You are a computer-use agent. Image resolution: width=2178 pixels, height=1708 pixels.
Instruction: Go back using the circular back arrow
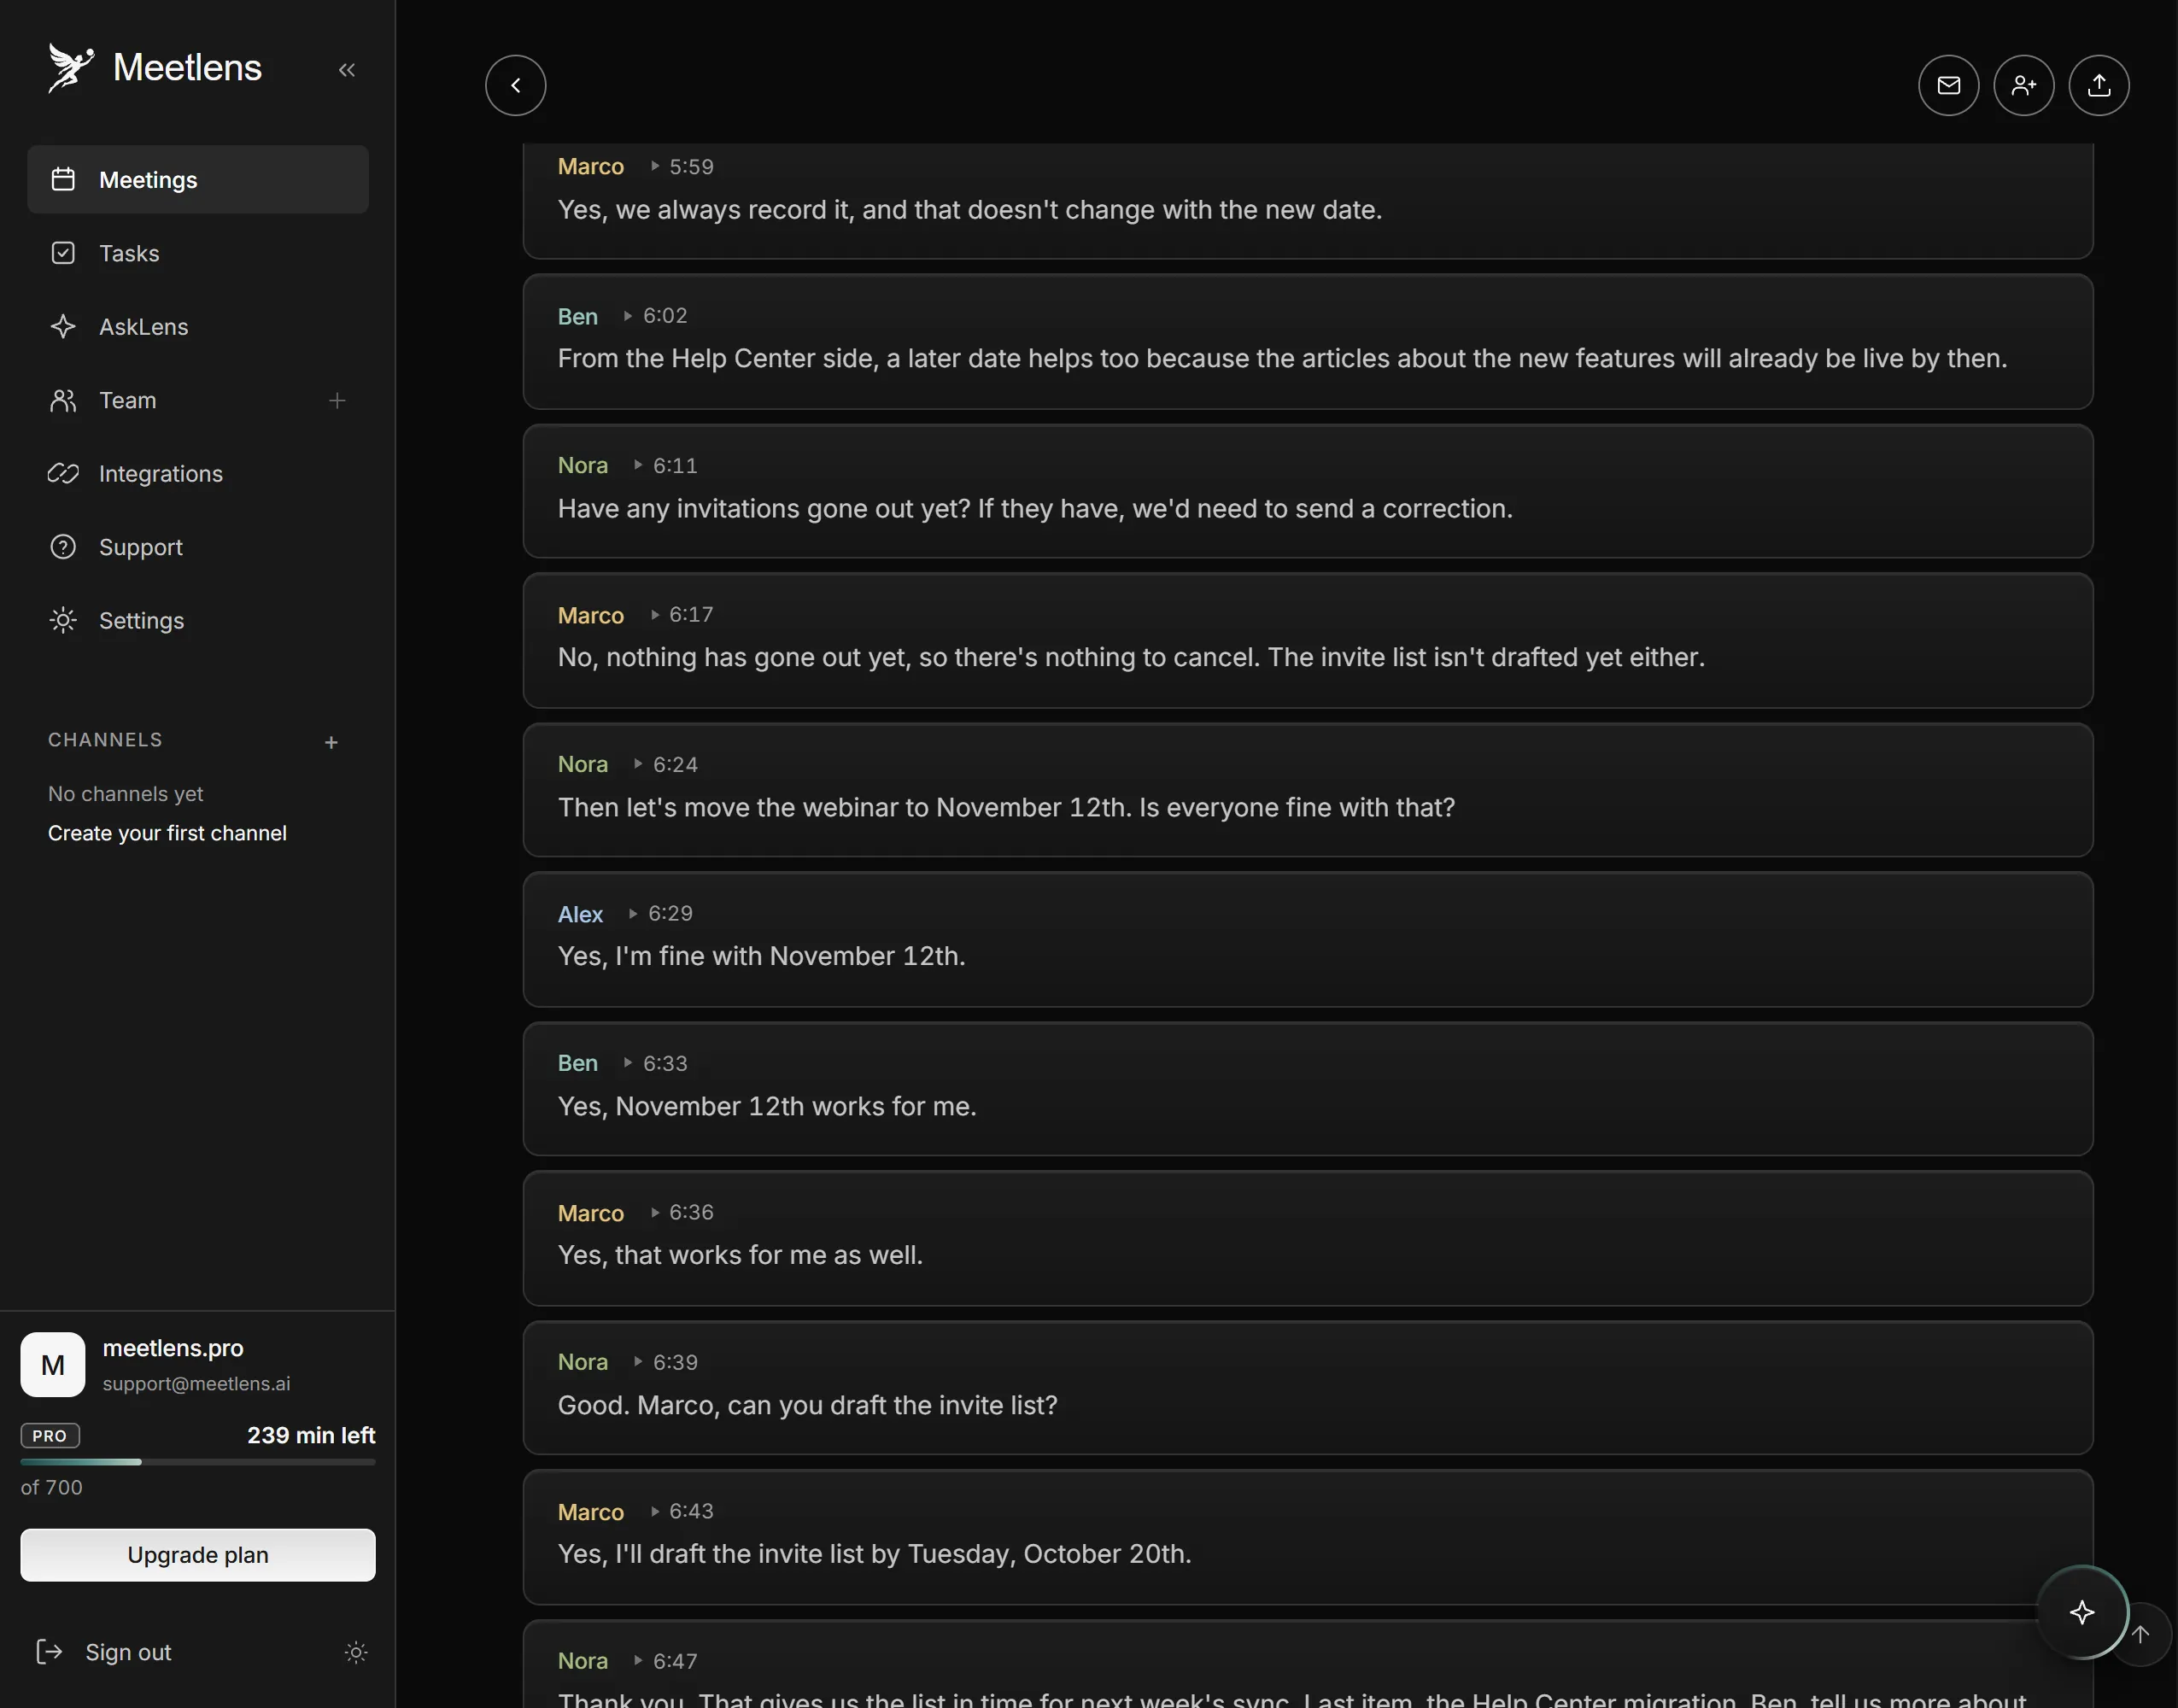[516, 85]
